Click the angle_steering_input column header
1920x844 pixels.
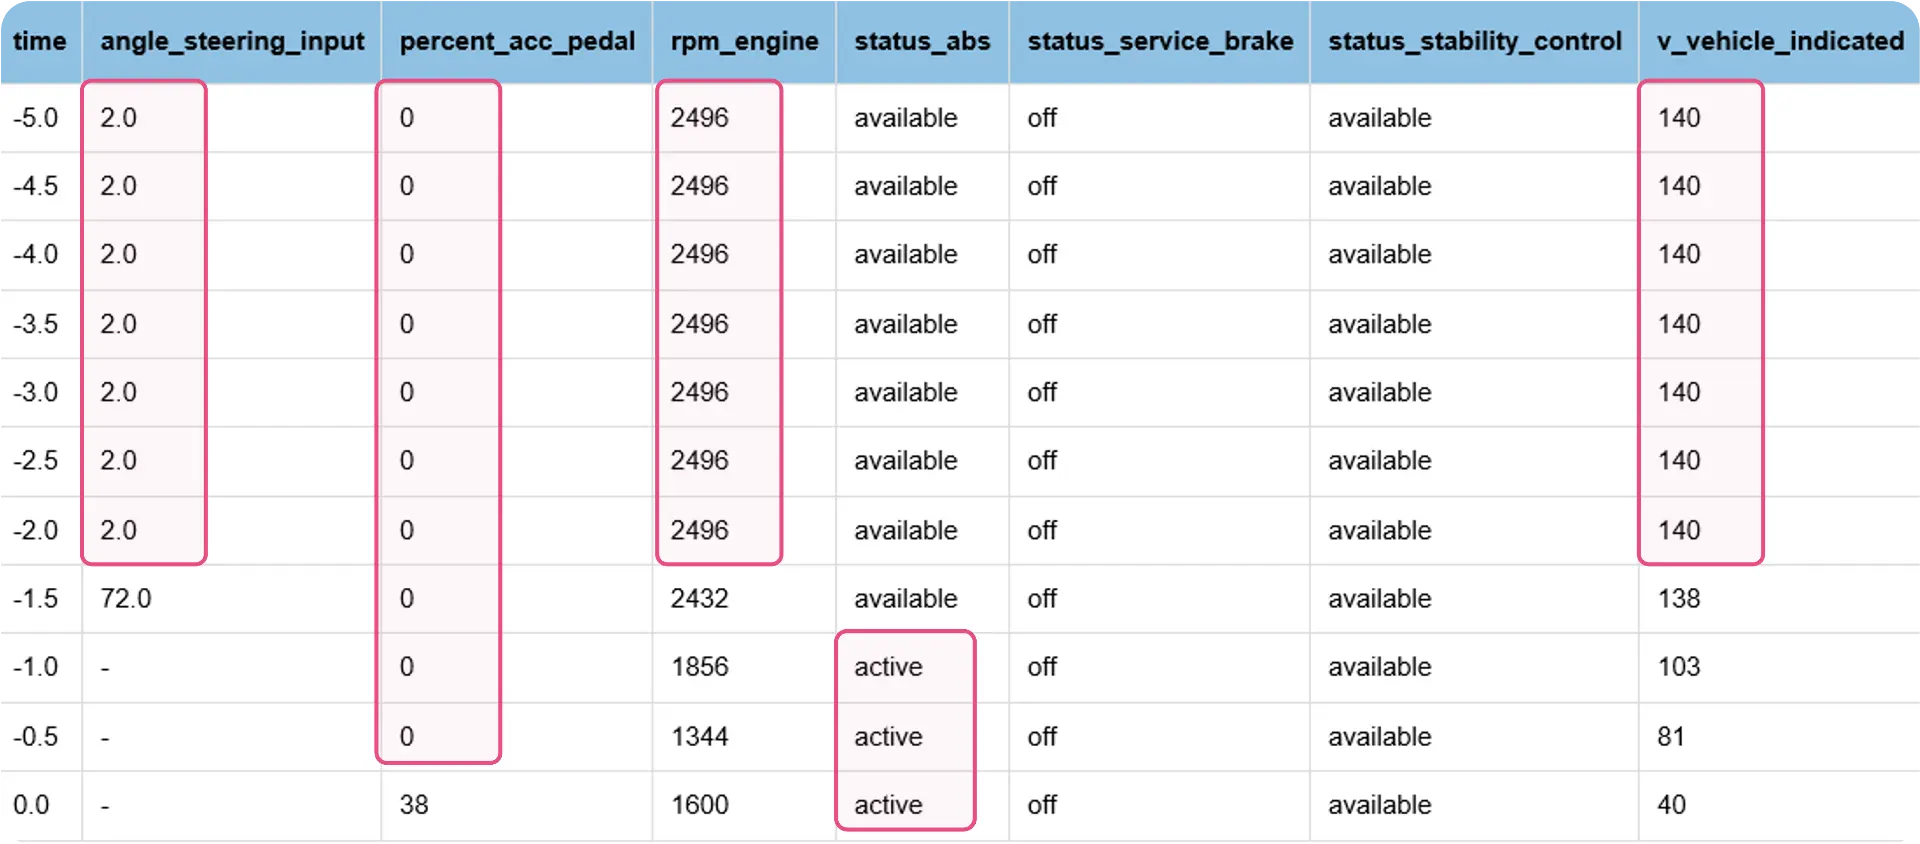coord(232,41)
